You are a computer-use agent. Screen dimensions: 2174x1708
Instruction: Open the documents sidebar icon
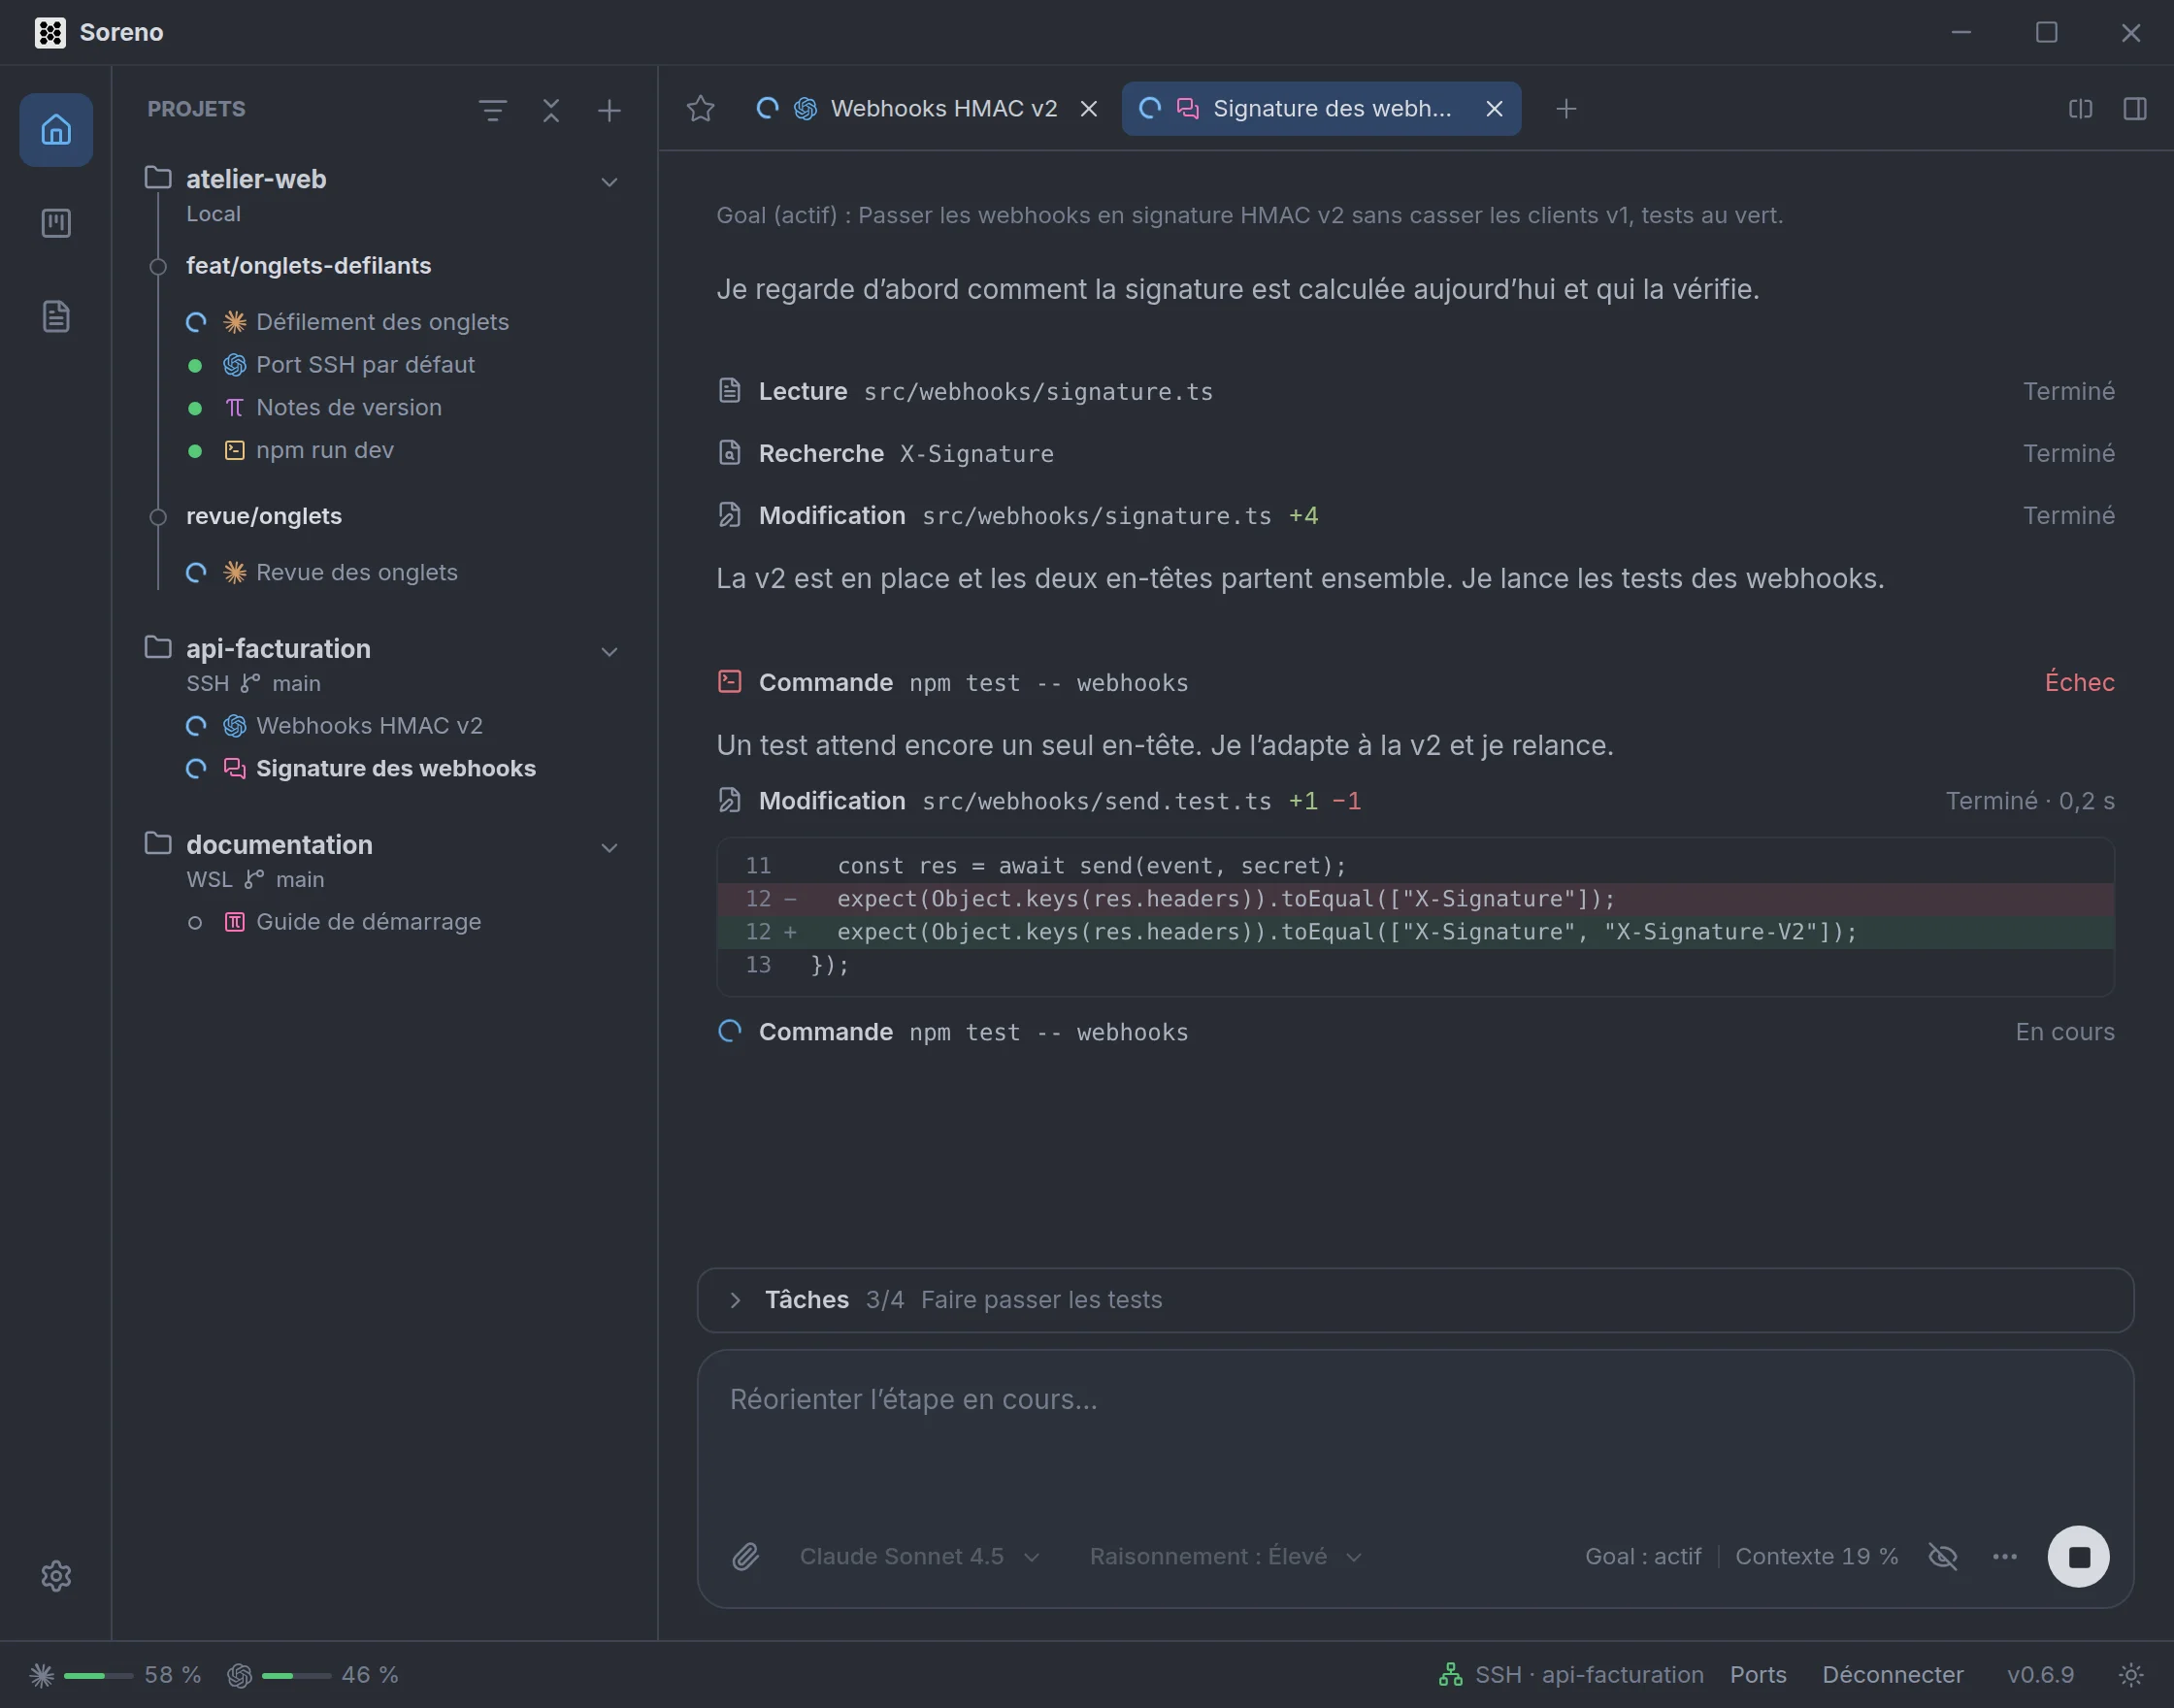56,316
